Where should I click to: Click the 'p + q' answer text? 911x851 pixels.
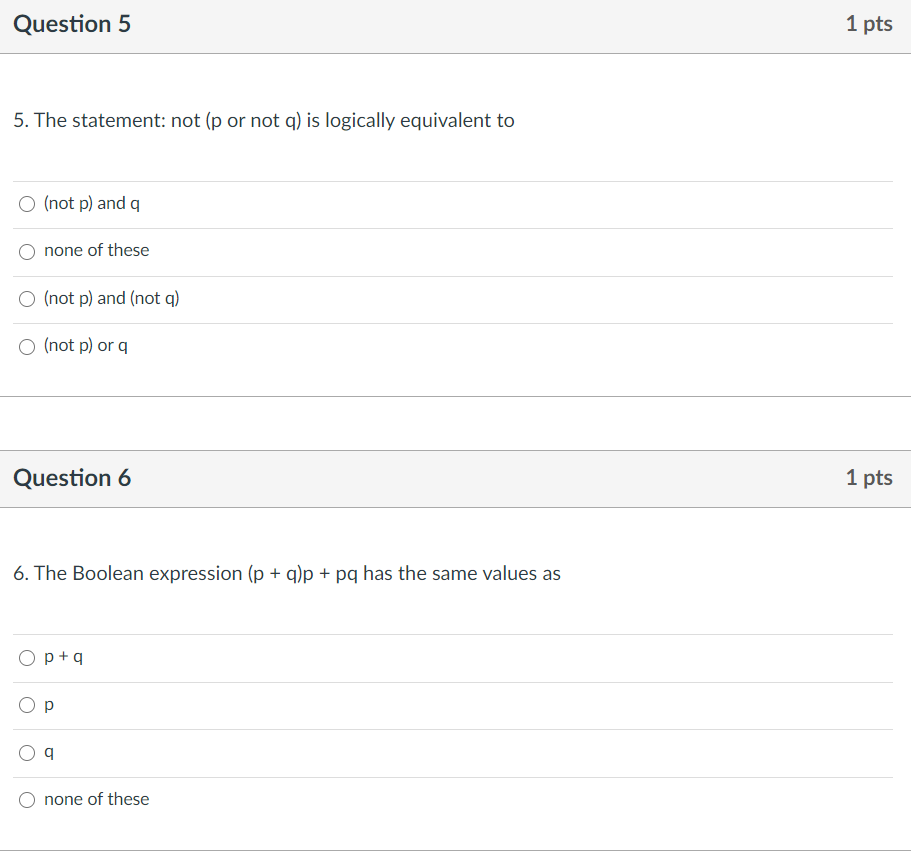click(63, 657)
